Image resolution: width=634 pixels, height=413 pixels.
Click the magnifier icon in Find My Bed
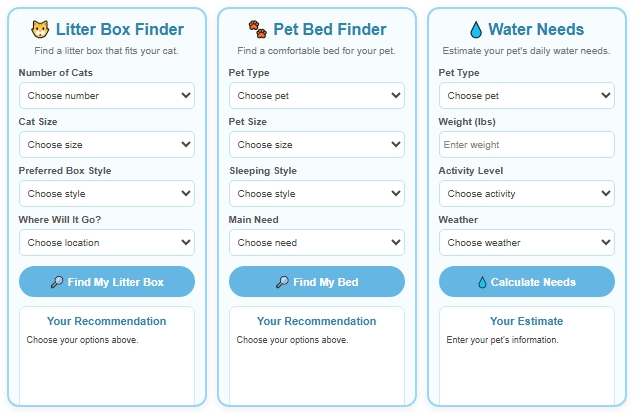(x=282, y=282)
